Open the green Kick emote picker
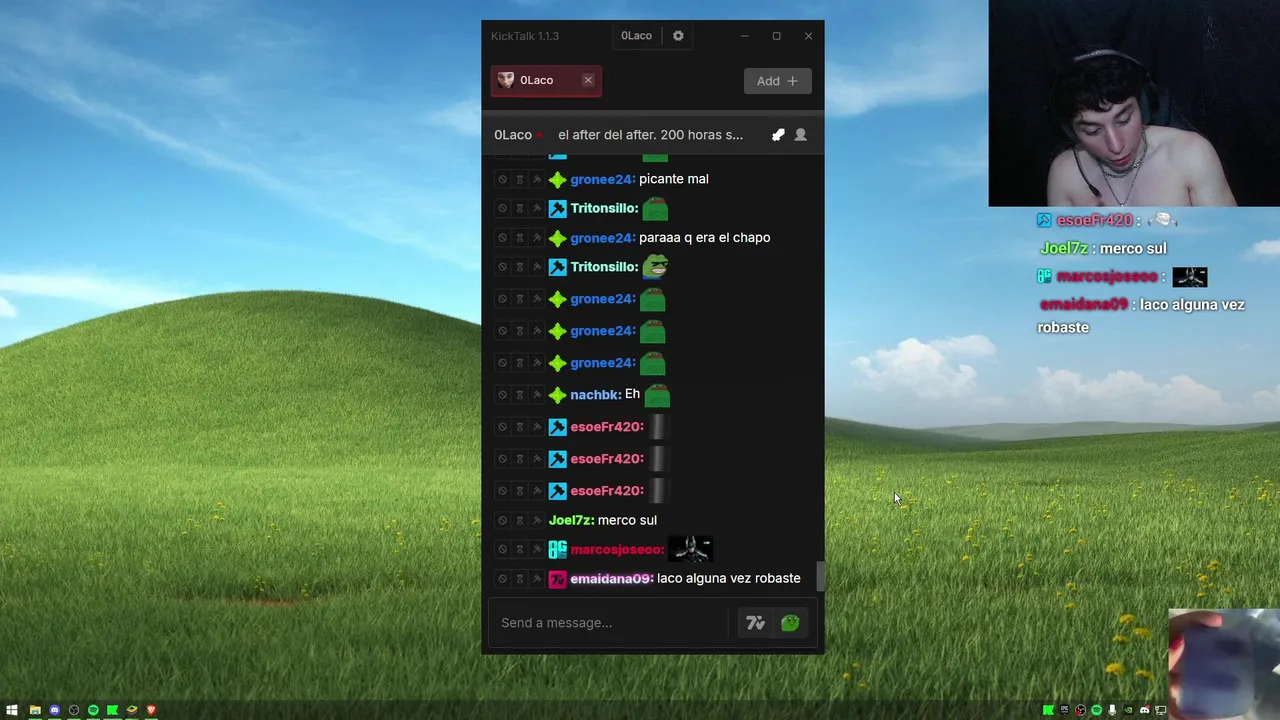Screen dimensions: 1280x720 point(790,623)
